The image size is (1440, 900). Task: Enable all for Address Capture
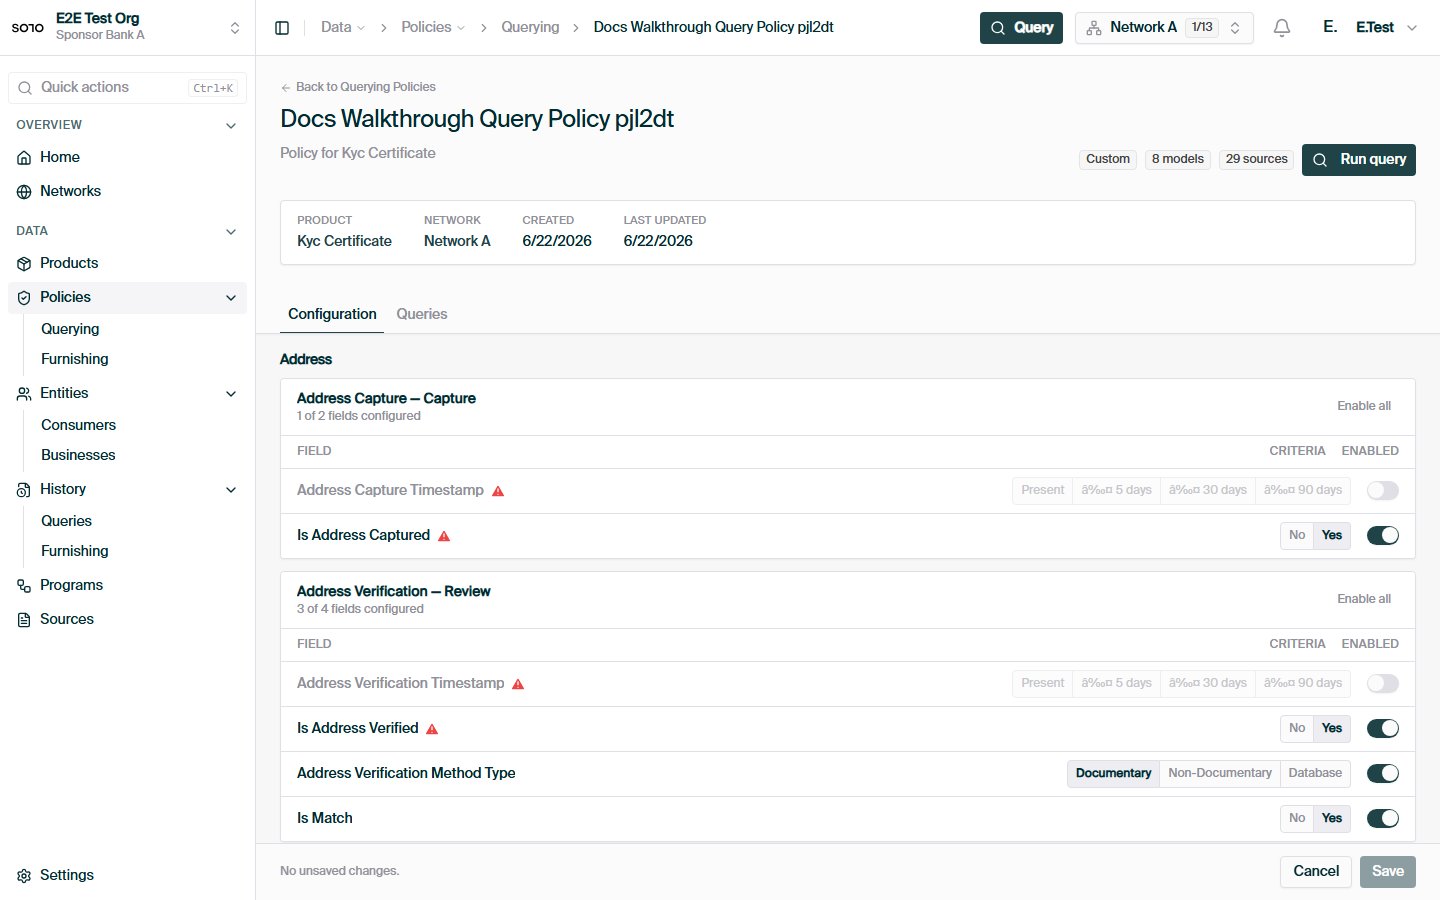[1364, 406]
